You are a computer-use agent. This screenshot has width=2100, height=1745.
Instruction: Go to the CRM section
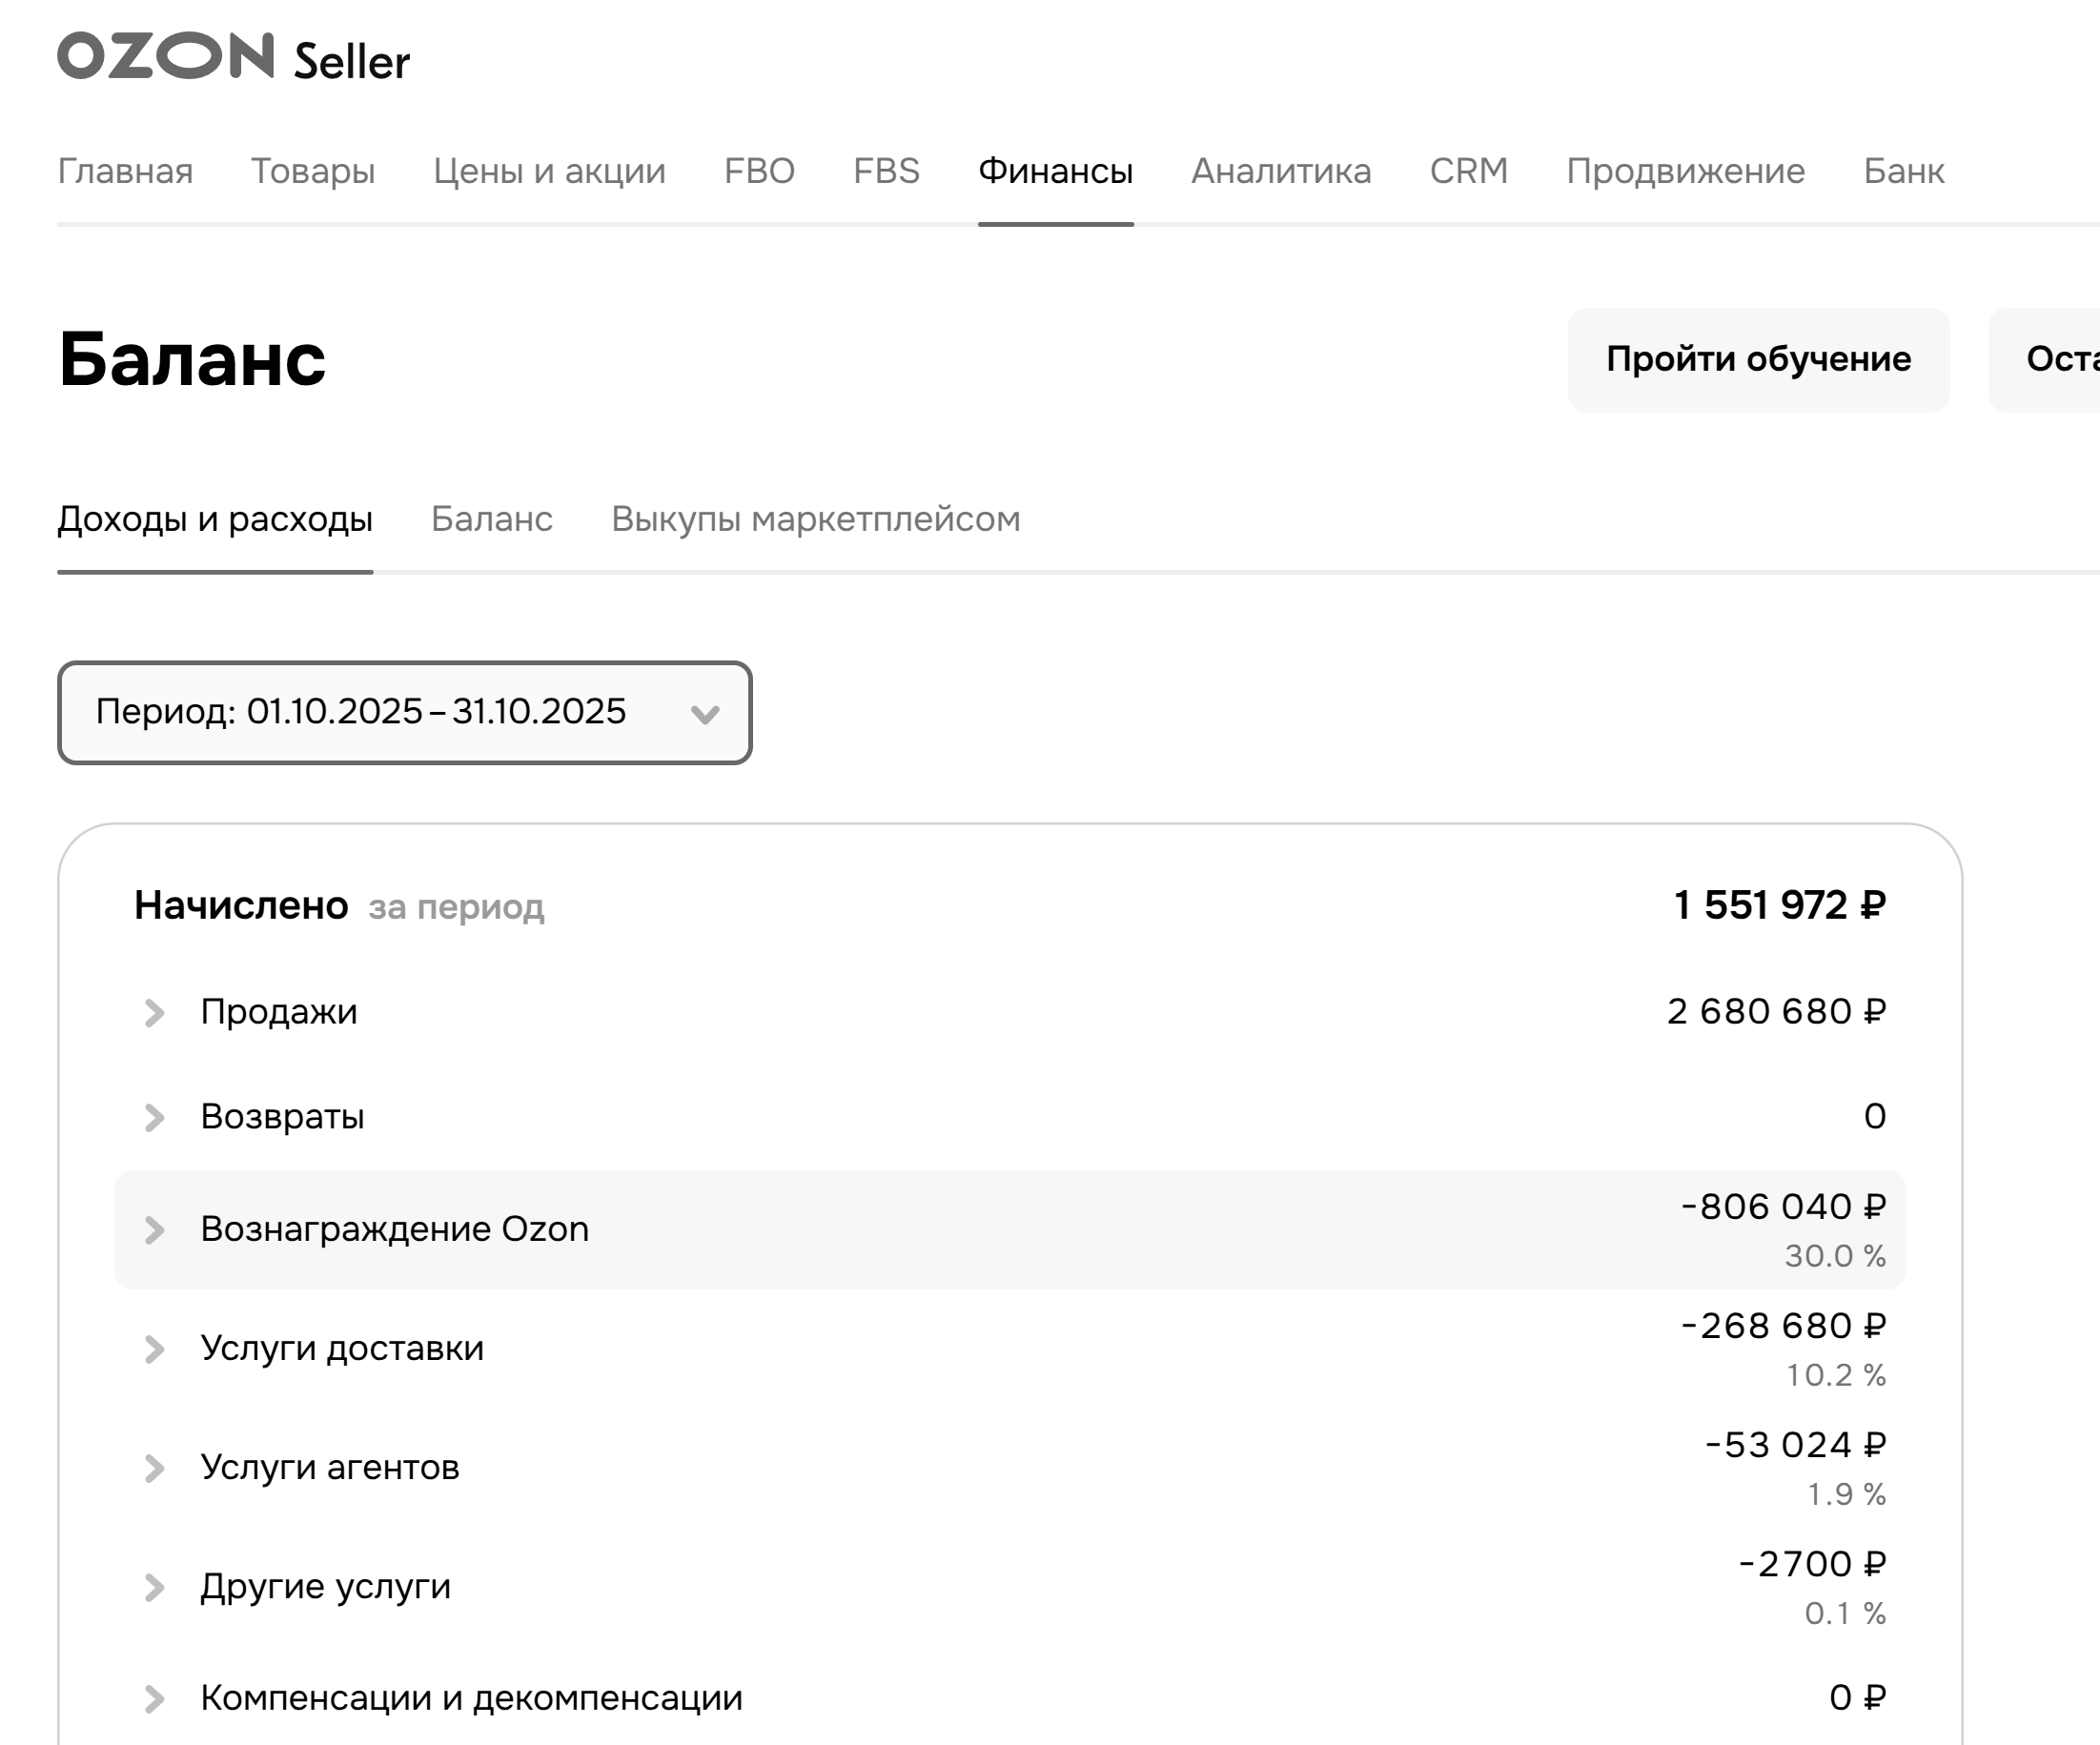(1468, 171)
